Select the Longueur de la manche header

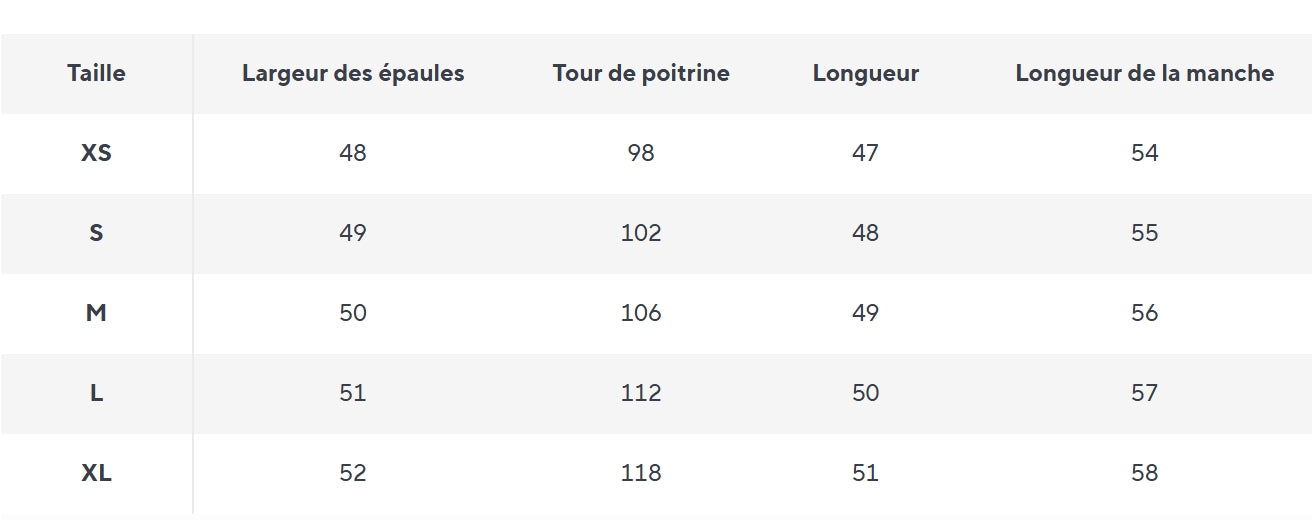[1144, 73]
